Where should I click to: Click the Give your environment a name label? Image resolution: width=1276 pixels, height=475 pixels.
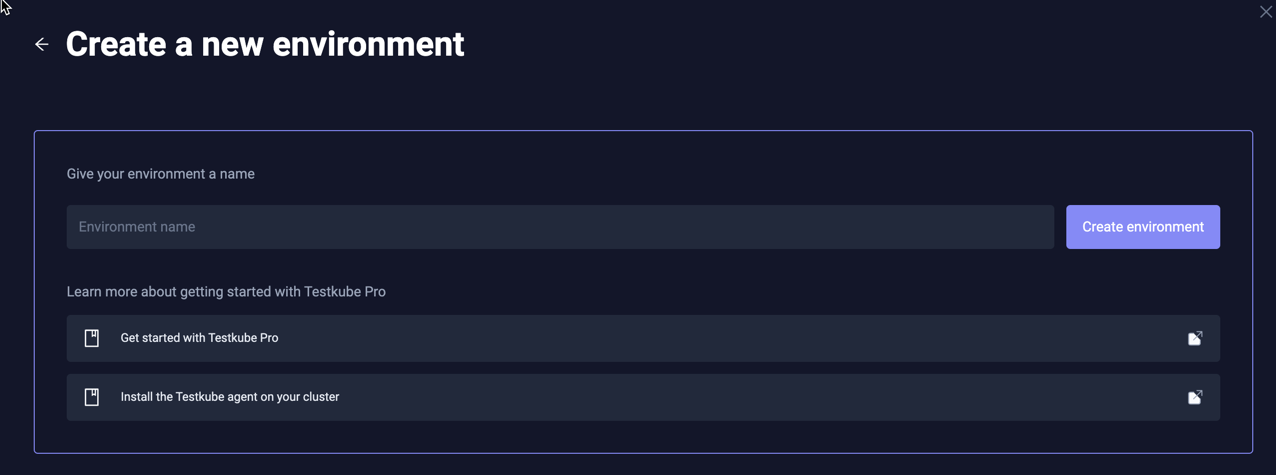point(160,174)
